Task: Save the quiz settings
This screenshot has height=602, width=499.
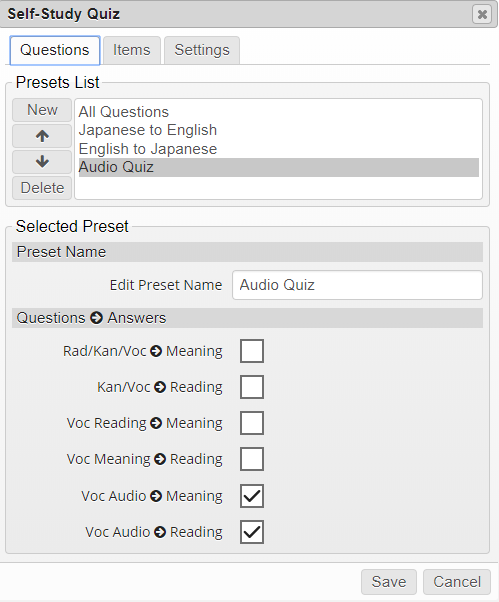Action: click(x=388, y=582)
